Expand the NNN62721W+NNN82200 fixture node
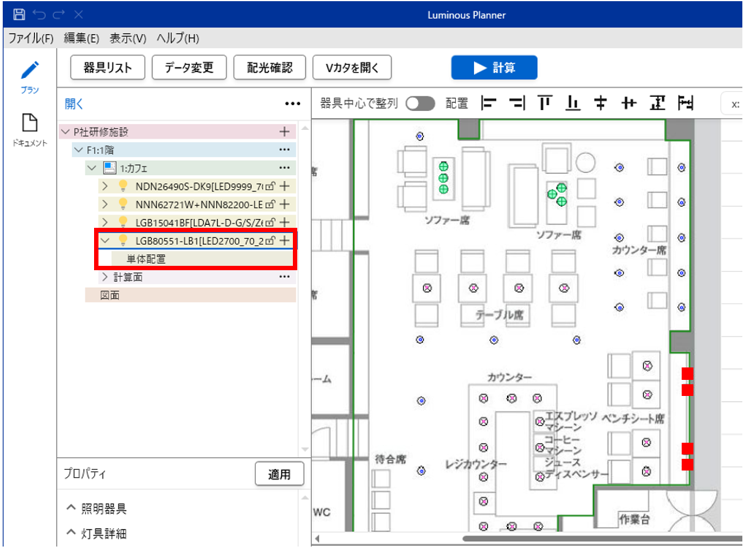 [105, 204]
